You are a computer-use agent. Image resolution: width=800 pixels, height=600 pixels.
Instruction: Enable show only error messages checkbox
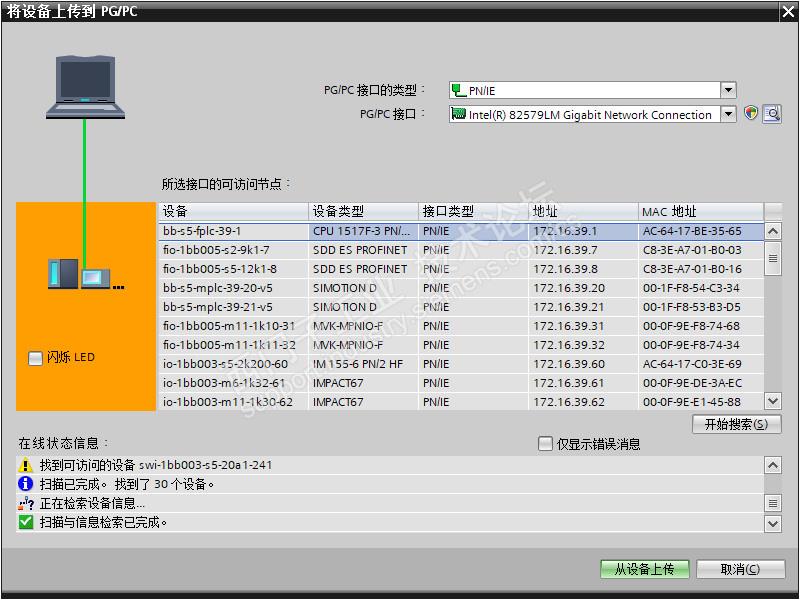tap(545, 443)
